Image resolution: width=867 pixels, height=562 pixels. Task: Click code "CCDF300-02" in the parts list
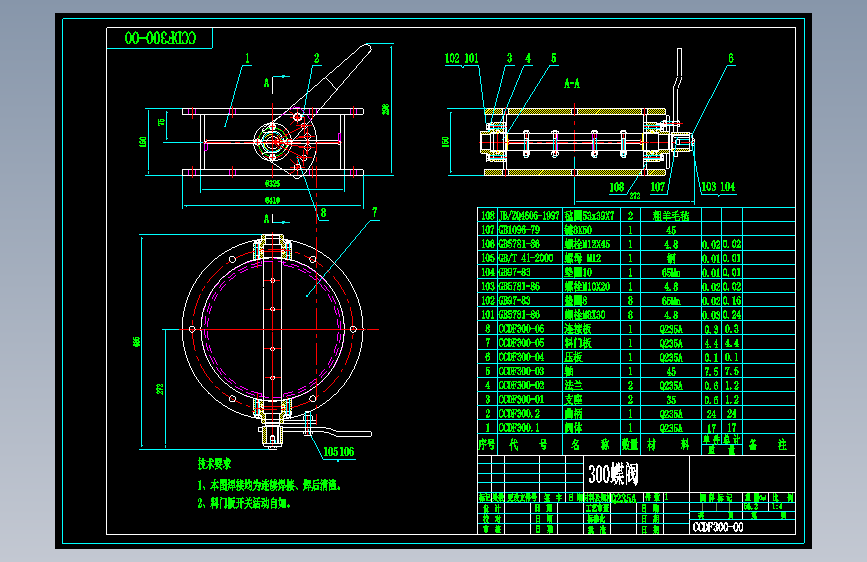(x=521, y=386)
